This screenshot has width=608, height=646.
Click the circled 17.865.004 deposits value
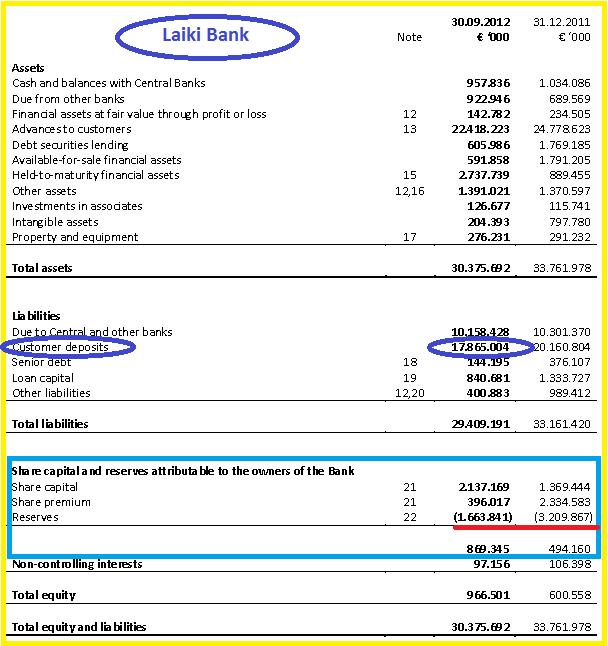(x=480, y=347)
